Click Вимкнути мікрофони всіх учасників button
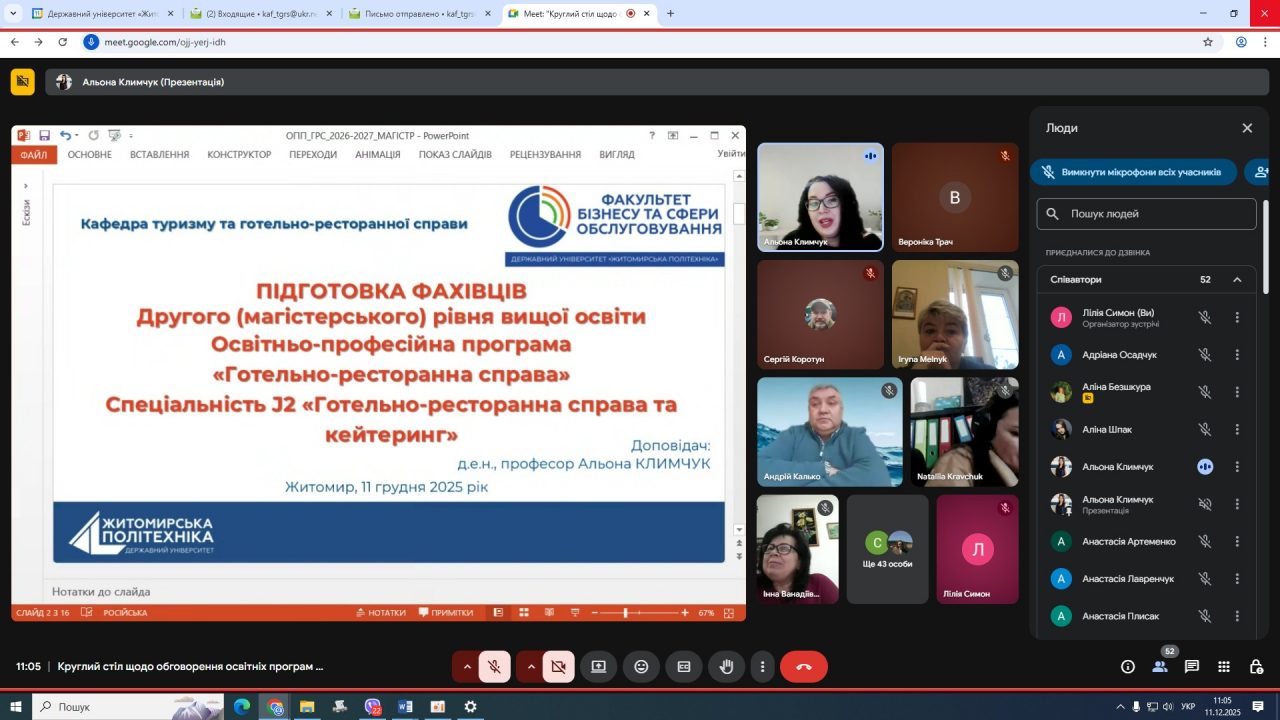This screenshot has width=1280, height=720. tap(1133, 172)
